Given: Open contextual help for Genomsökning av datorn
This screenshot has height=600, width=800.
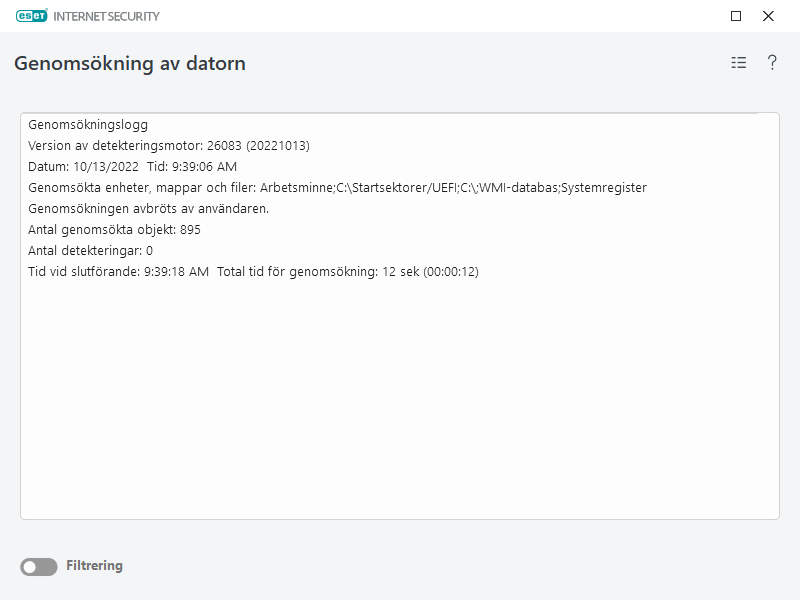Looking at the screenshot, I should coord(771,62).
